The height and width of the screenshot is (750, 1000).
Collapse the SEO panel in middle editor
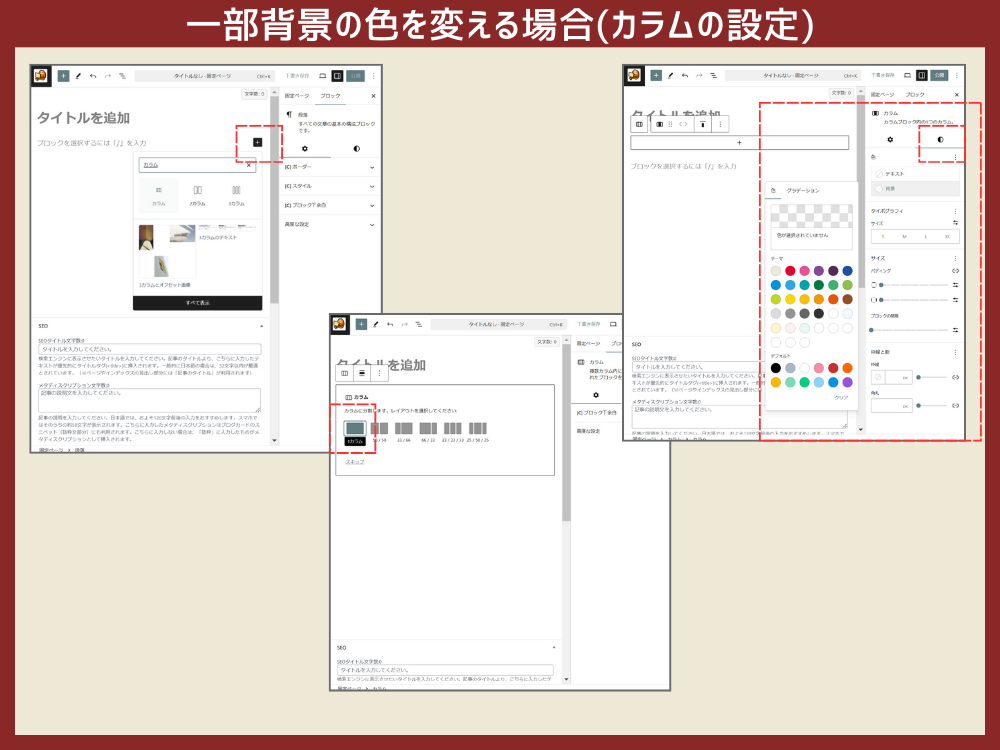[x=554, y=647]
